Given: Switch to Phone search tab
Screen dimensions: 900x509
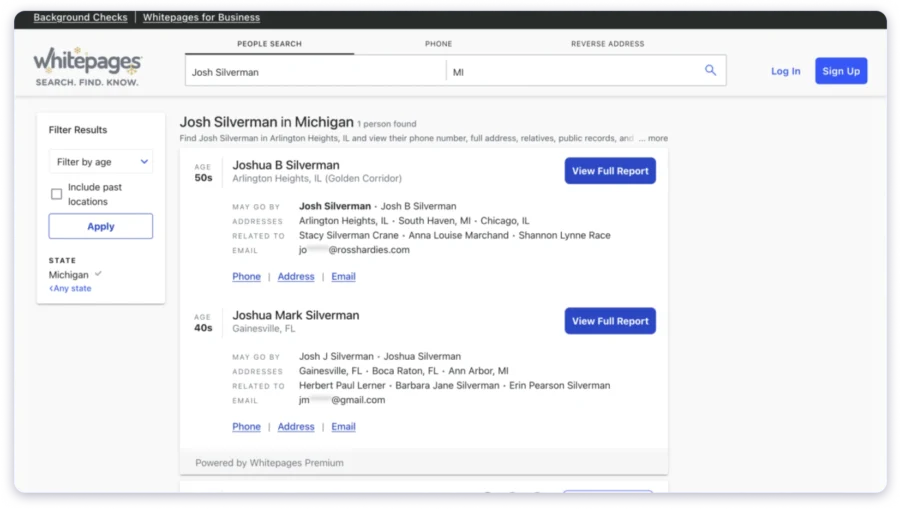Looking at the screenshot, I should tap(439, 44).
